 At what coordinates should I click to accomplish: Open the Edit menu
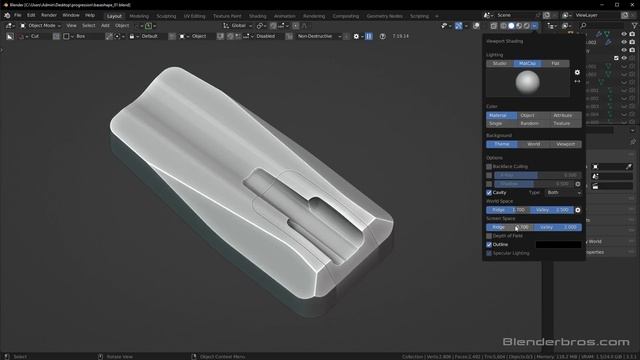pos(31,16)
